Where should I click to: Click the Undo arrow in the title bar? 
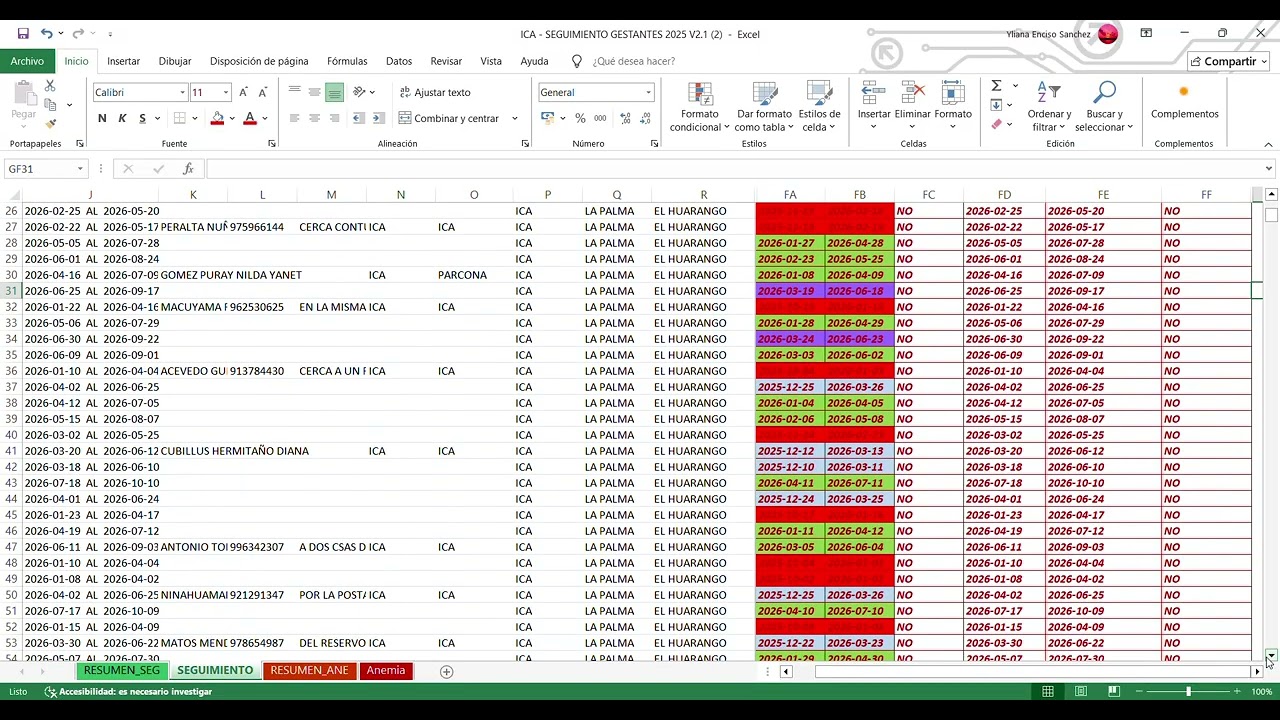tap(46, 34)
